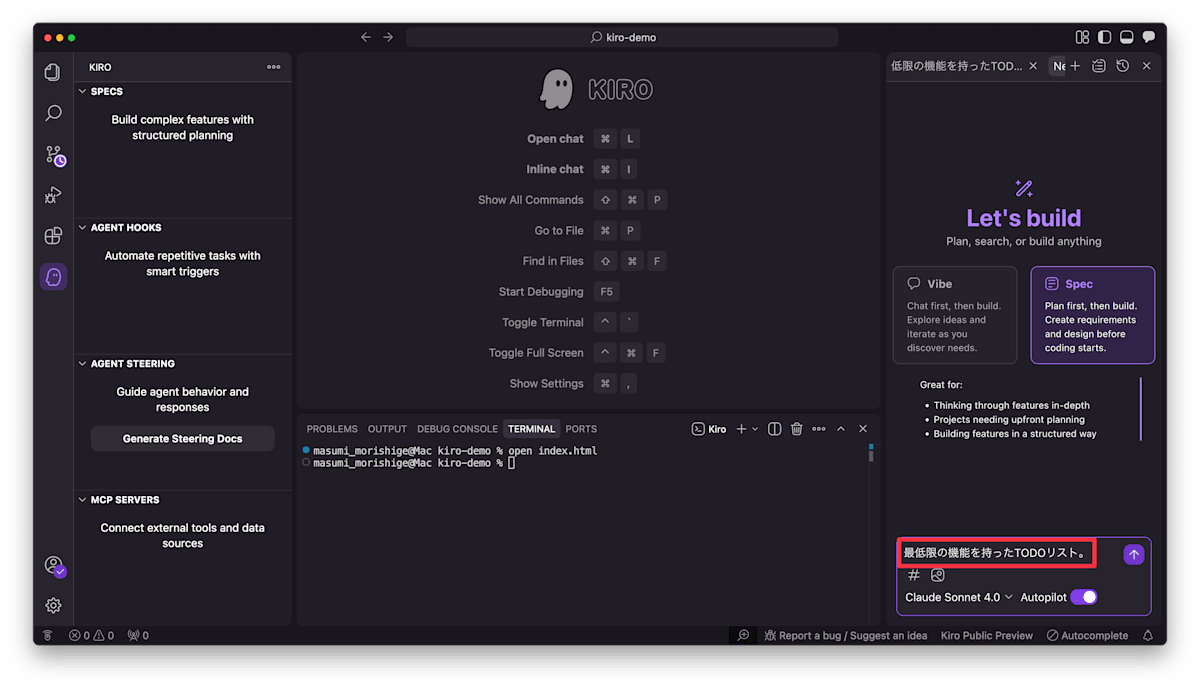Start a new chat session with plus
This screenshot has height=689, width=1200.
click(x=1075, y=66)
